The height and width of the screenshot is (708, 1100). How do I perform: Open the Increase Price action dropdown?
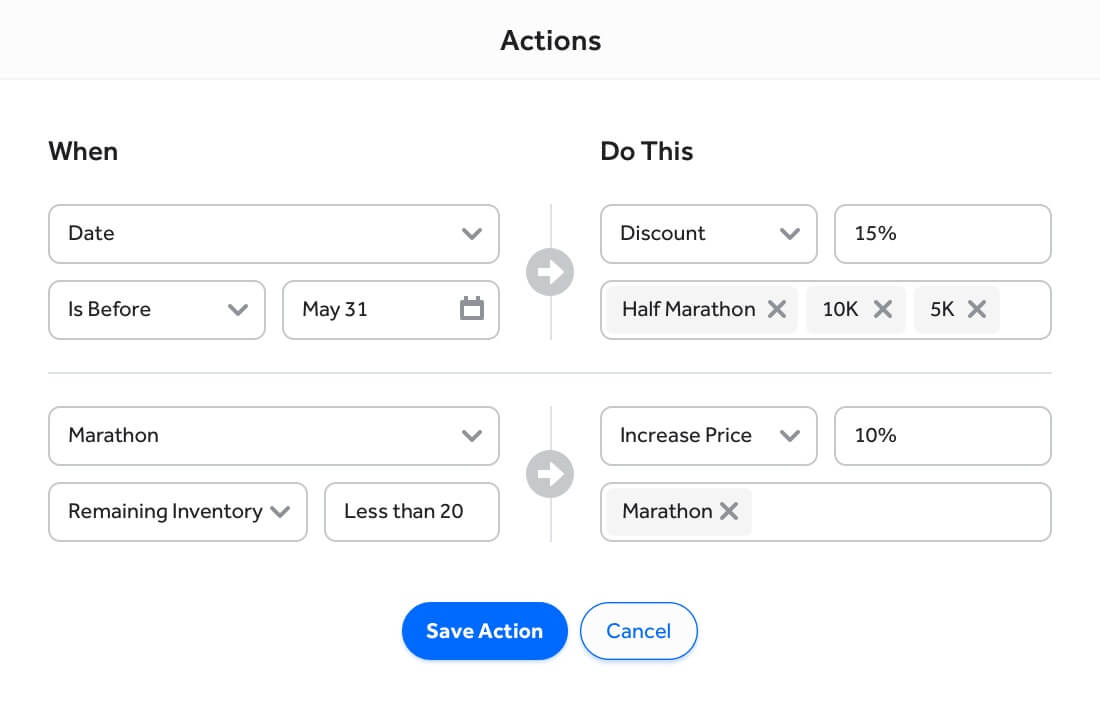point(708,436)
